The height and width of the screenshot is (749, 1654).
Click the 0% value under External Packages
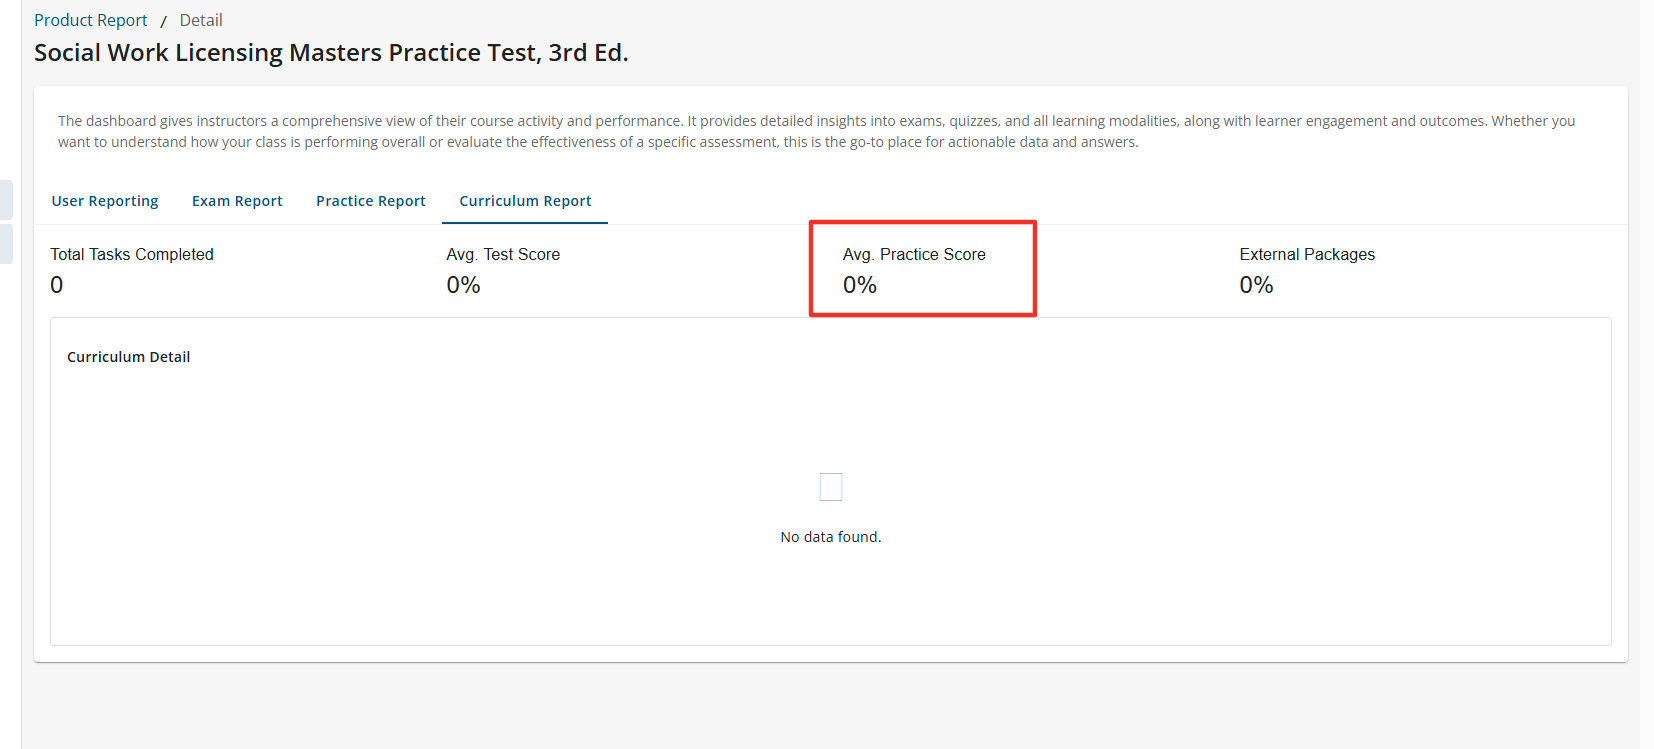tap(1256, 285)
